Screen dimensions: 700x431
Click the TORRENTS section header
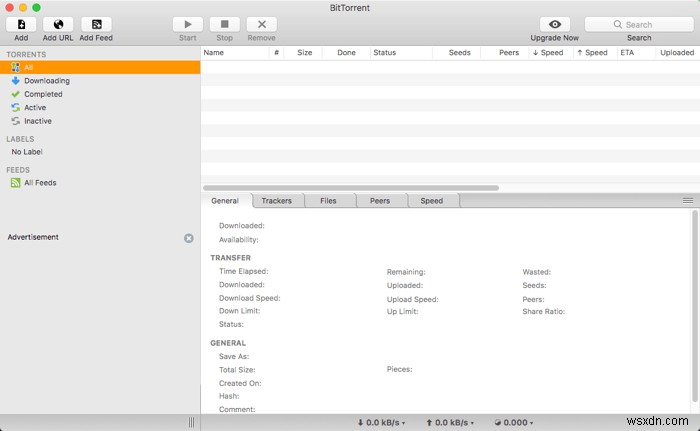pos(26,54)
